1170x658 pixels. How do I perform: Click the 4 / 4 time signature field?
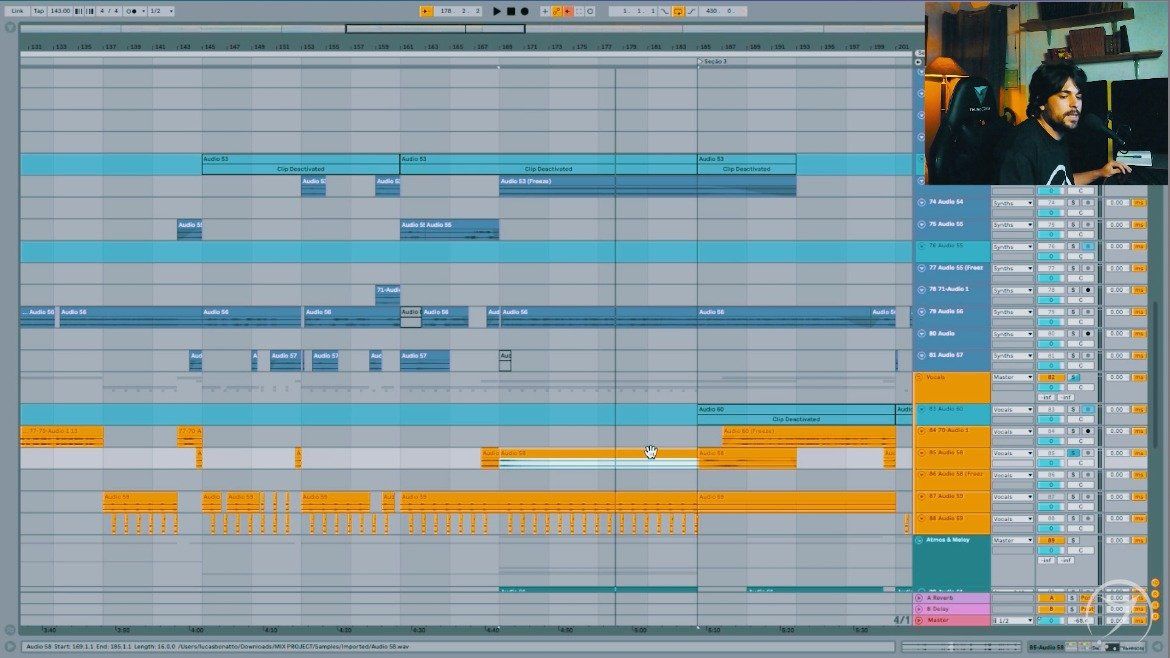[109, 11]
